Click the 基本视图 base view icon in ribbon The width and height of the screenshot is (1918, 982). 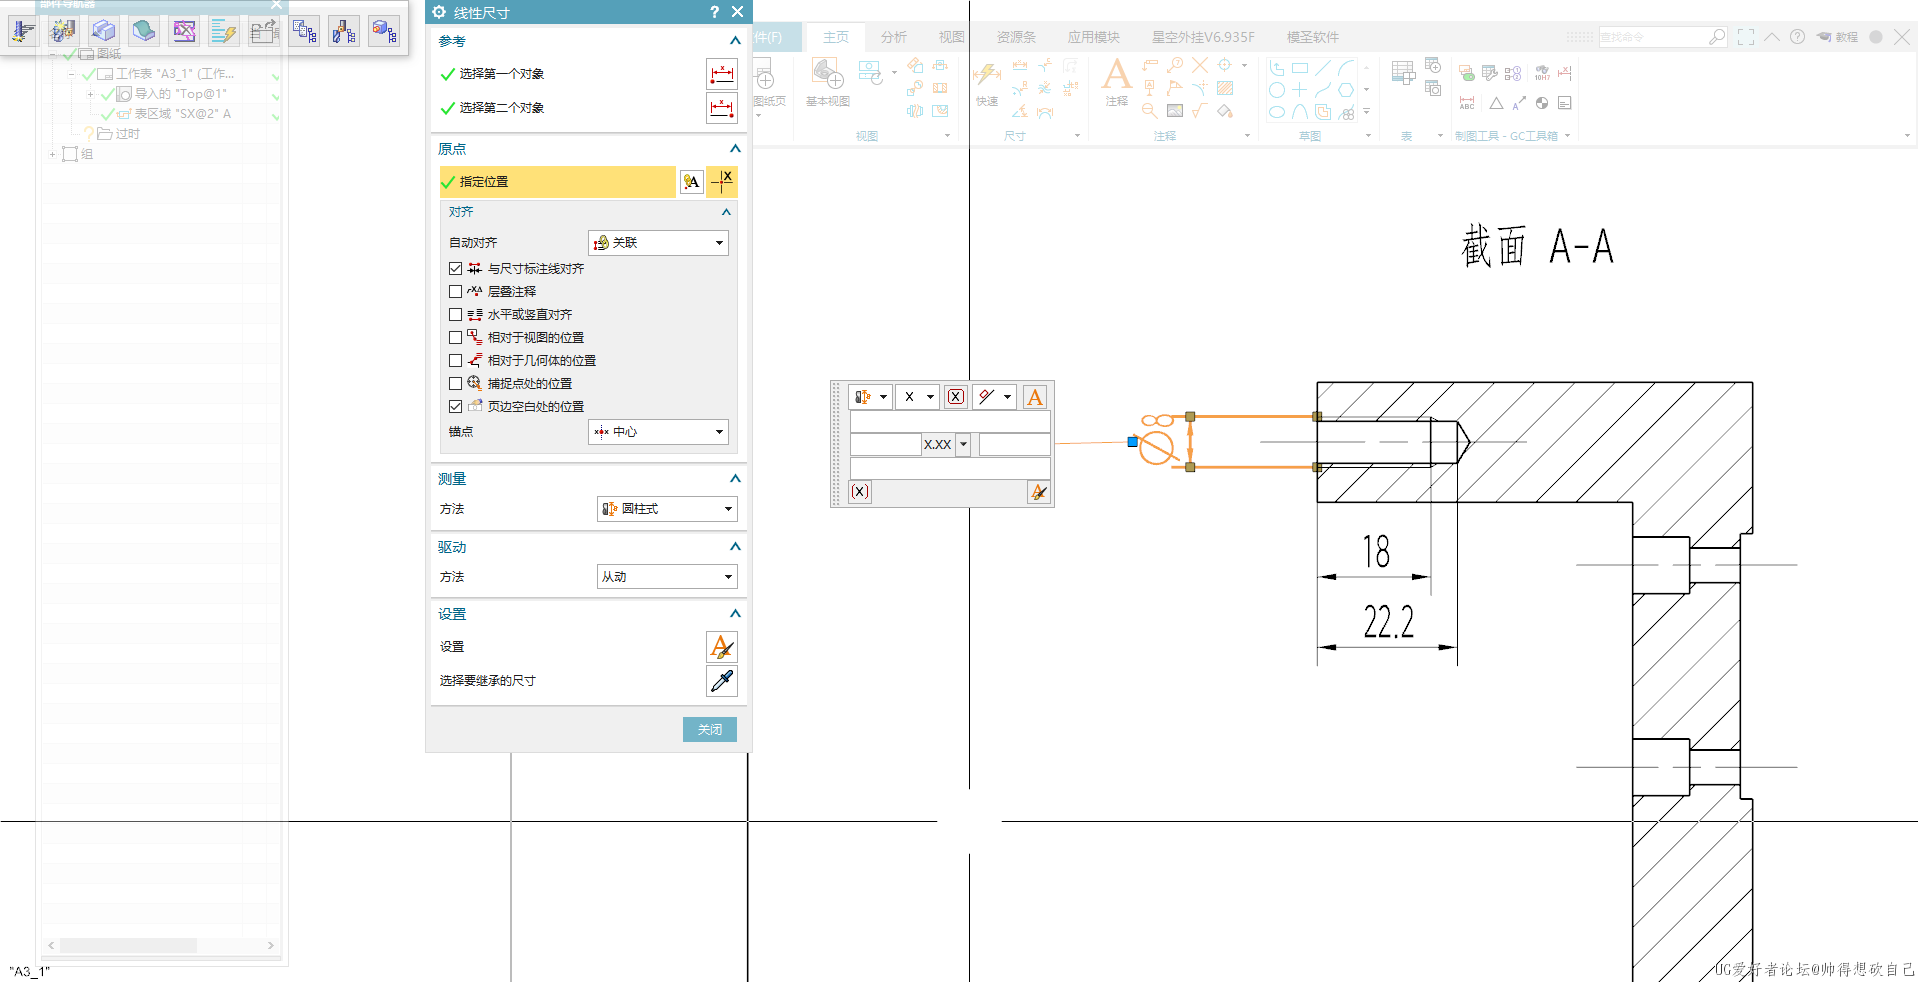click(x=828, y=81)
